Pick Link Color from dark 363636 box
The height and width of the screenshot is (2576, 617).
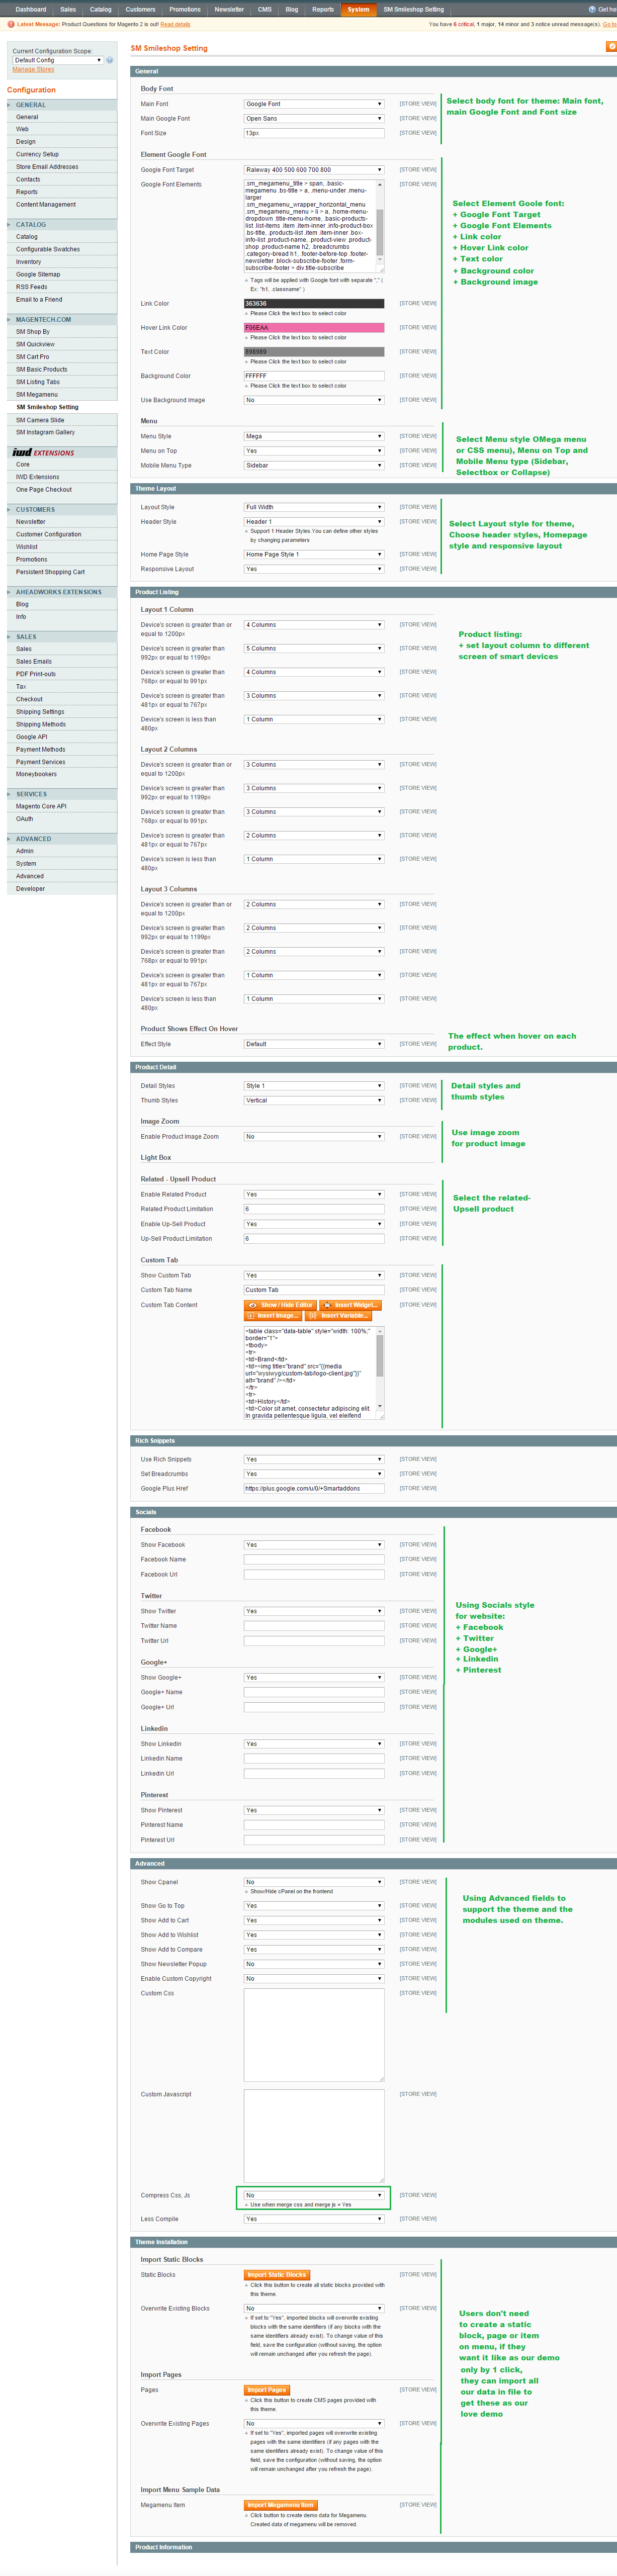click(314, 304)
